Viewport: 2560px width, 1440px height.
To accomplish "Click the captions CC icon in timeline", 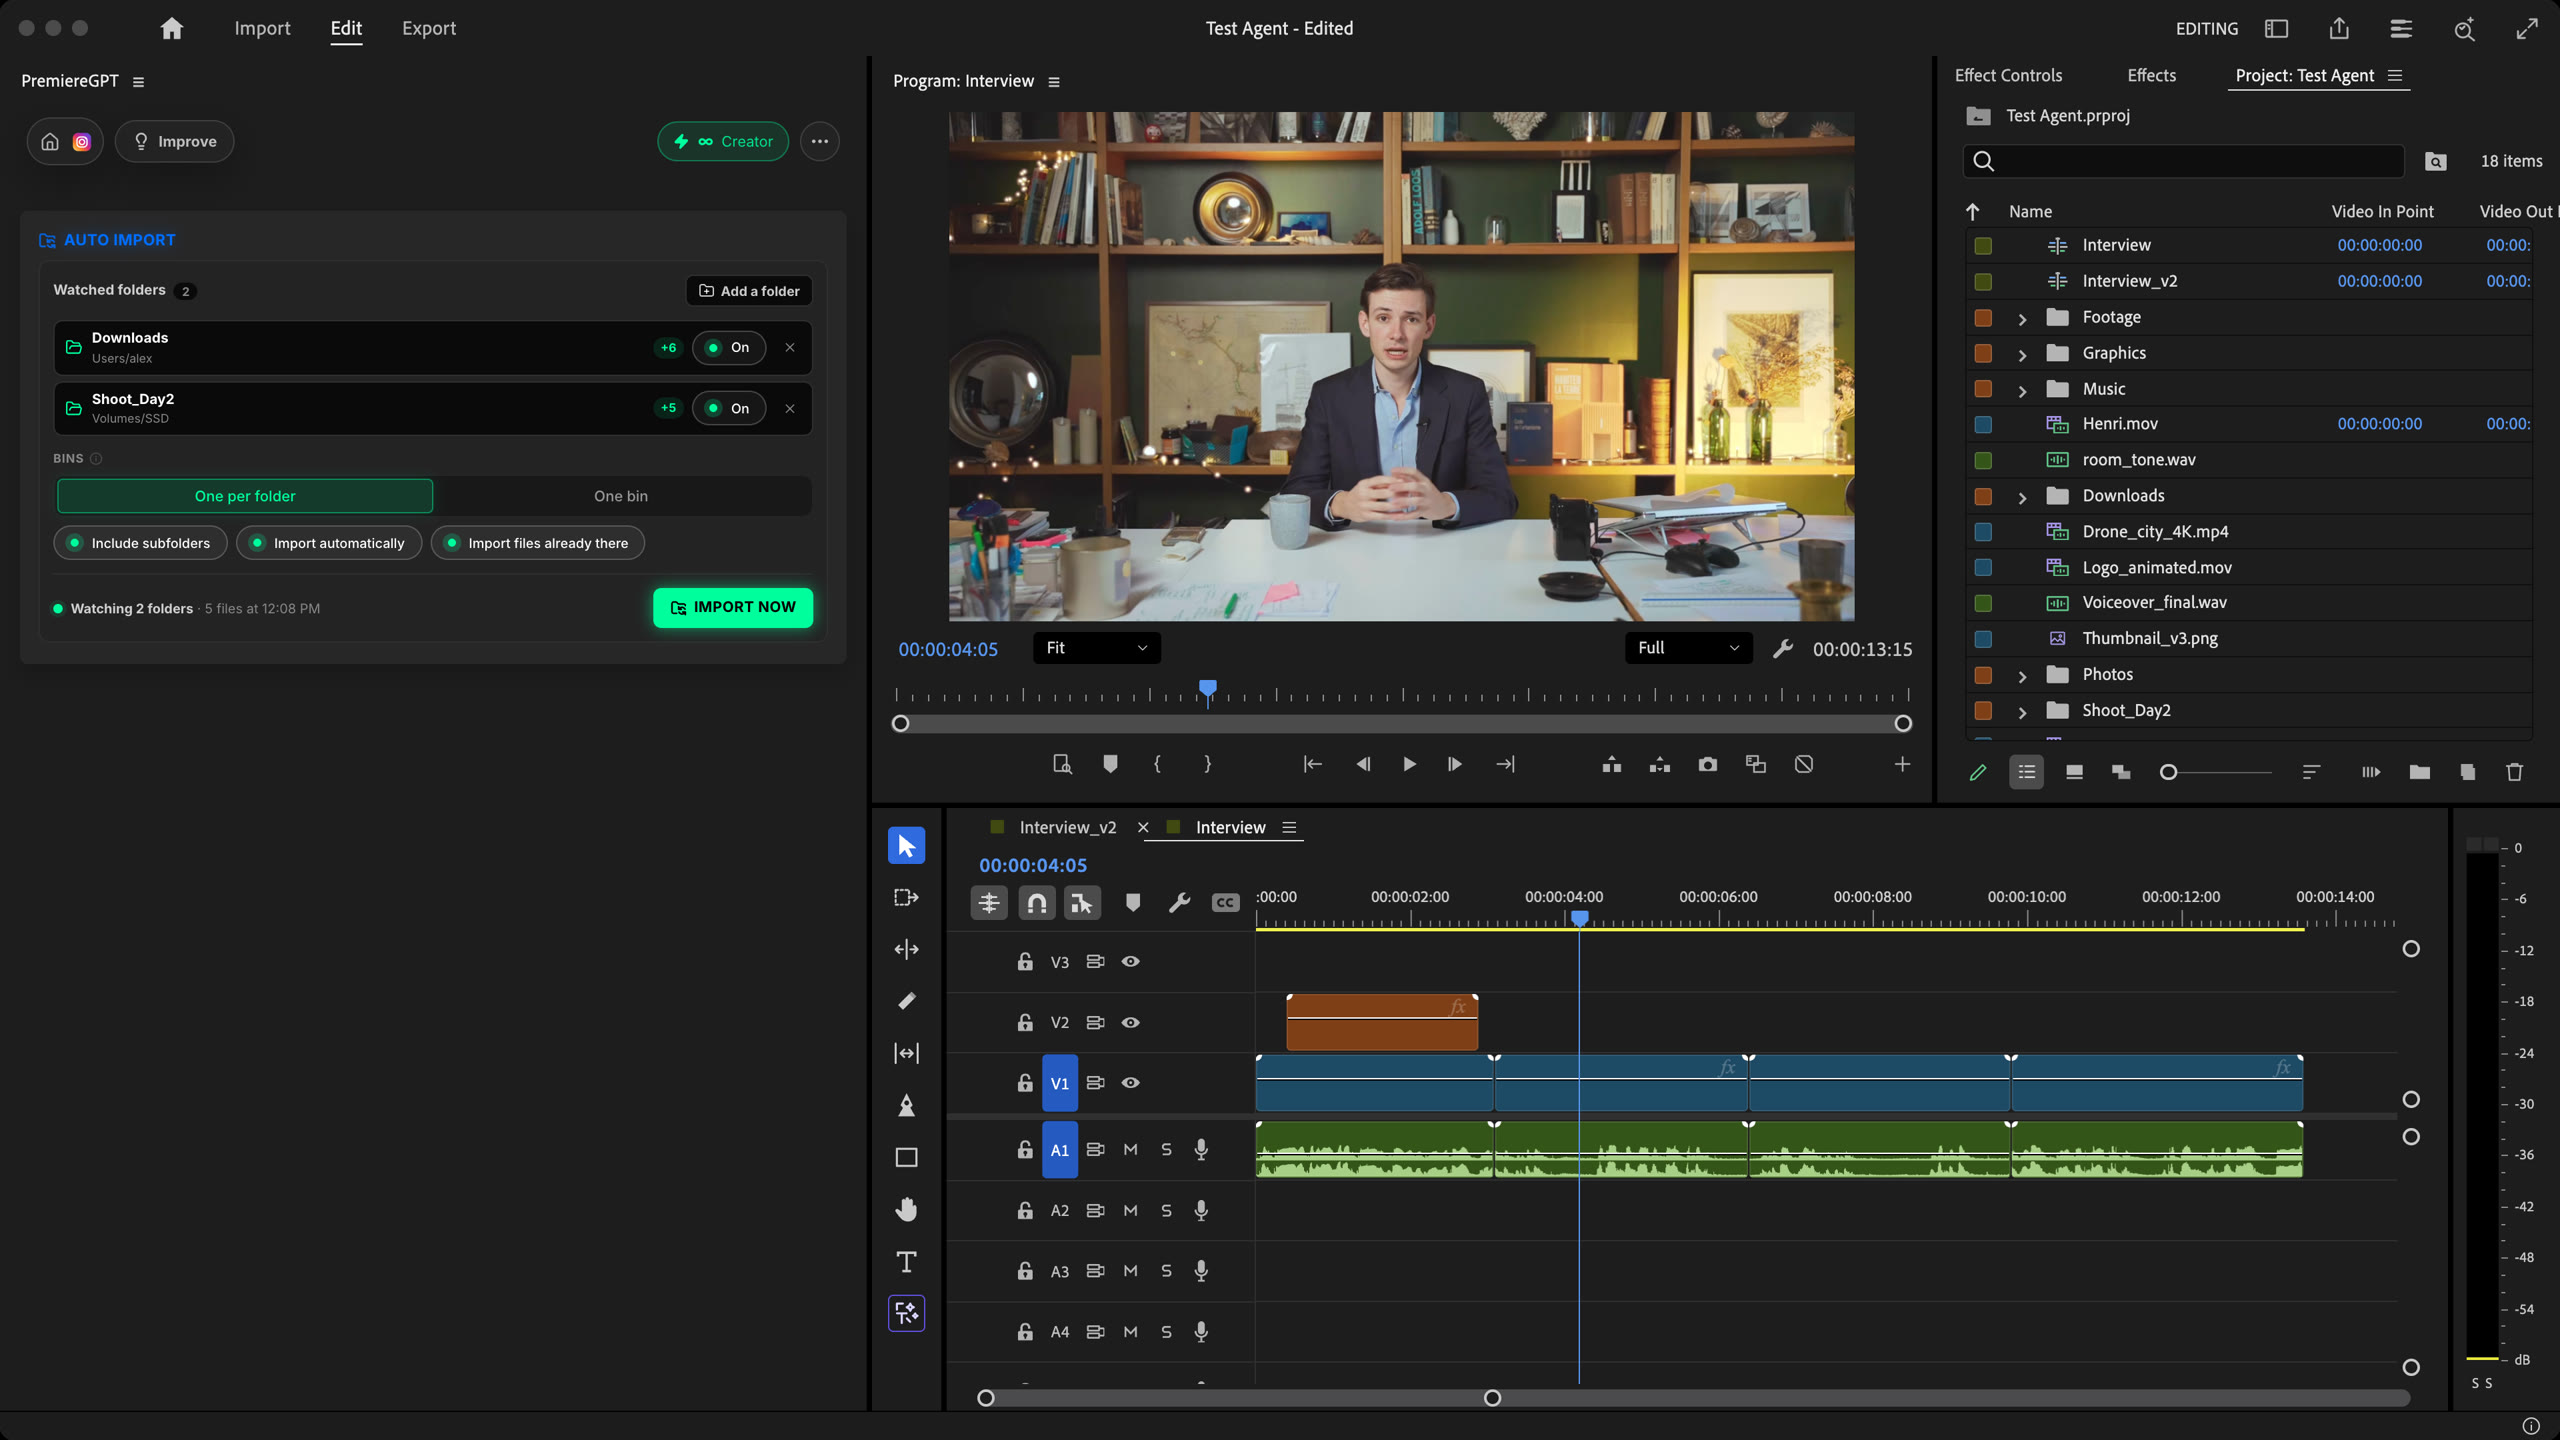I will point(1225,903).
